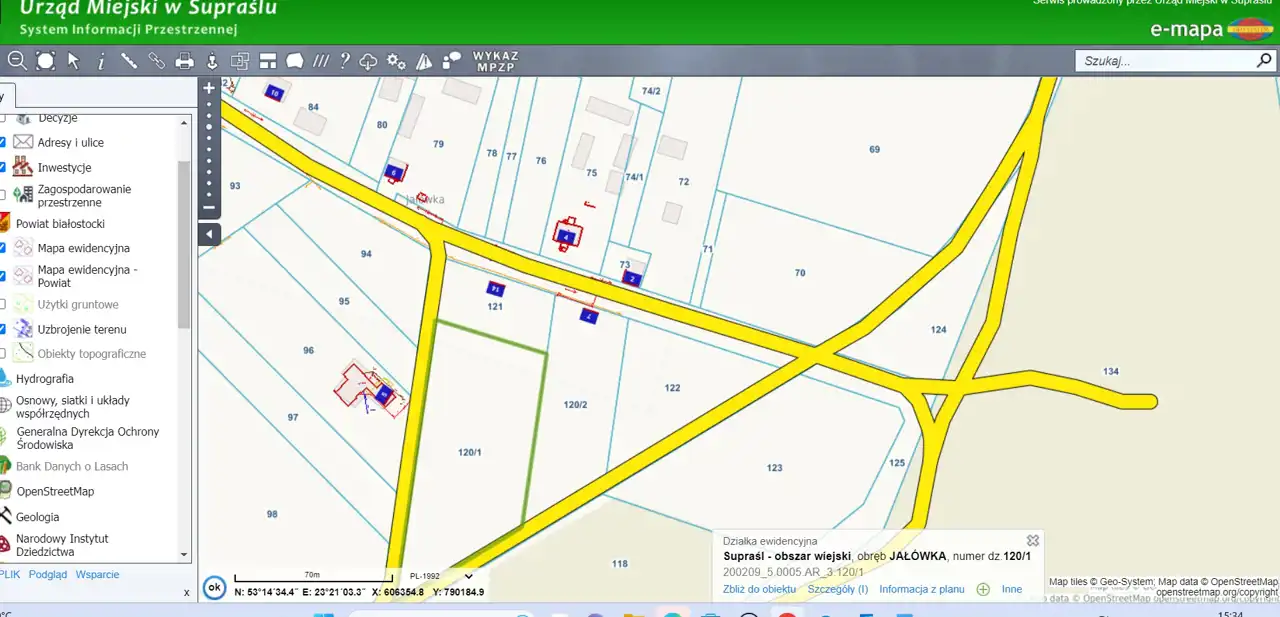Click the WYKAZ MPZP menu item
This screenshot has height=617, width=1280.
(495, 61)
